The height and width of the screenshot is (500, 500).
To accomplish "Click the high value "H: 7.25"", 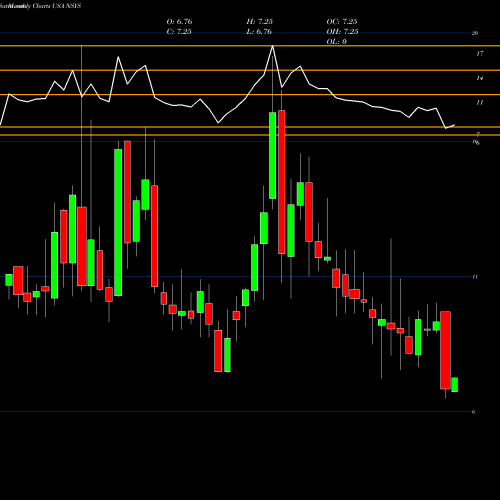I will point(259,22).
